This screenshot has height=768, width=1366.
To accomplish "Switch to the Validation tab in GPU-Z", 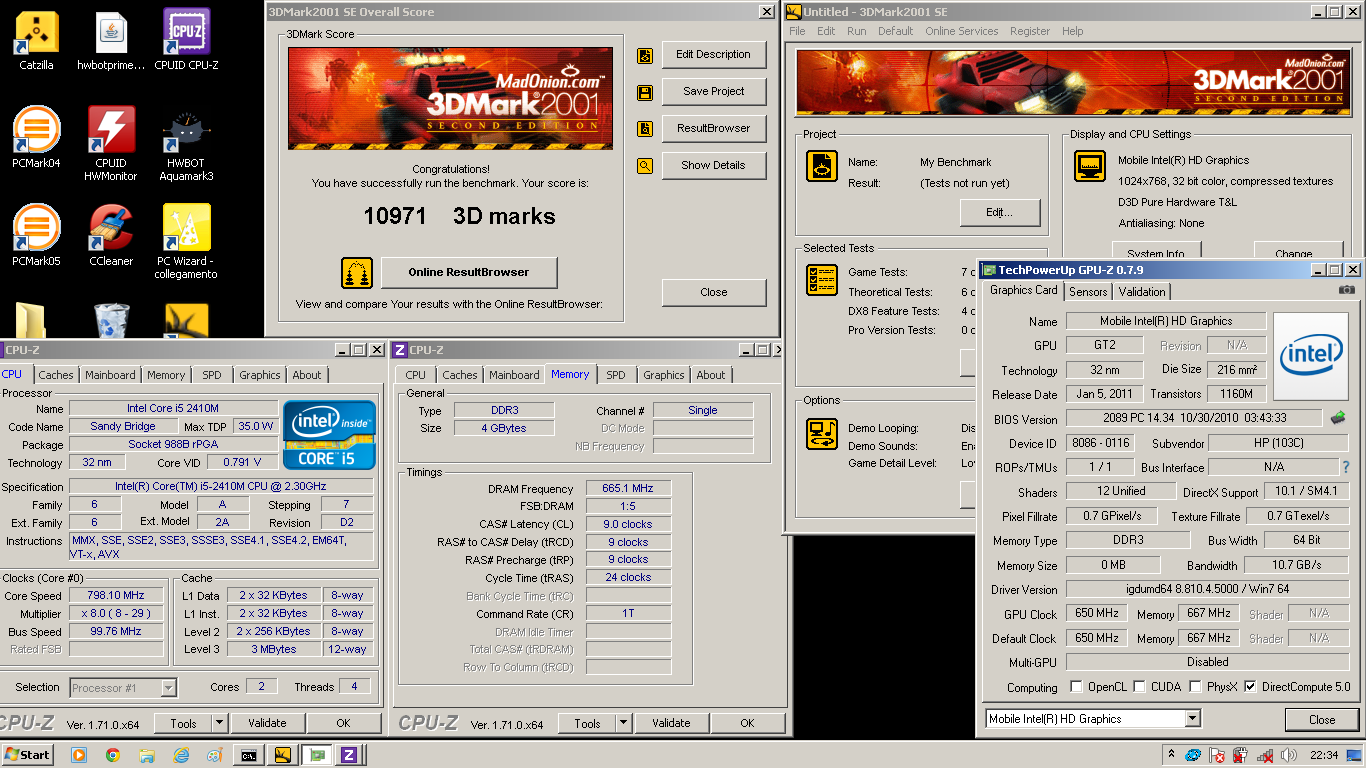I will [1142, 292].
